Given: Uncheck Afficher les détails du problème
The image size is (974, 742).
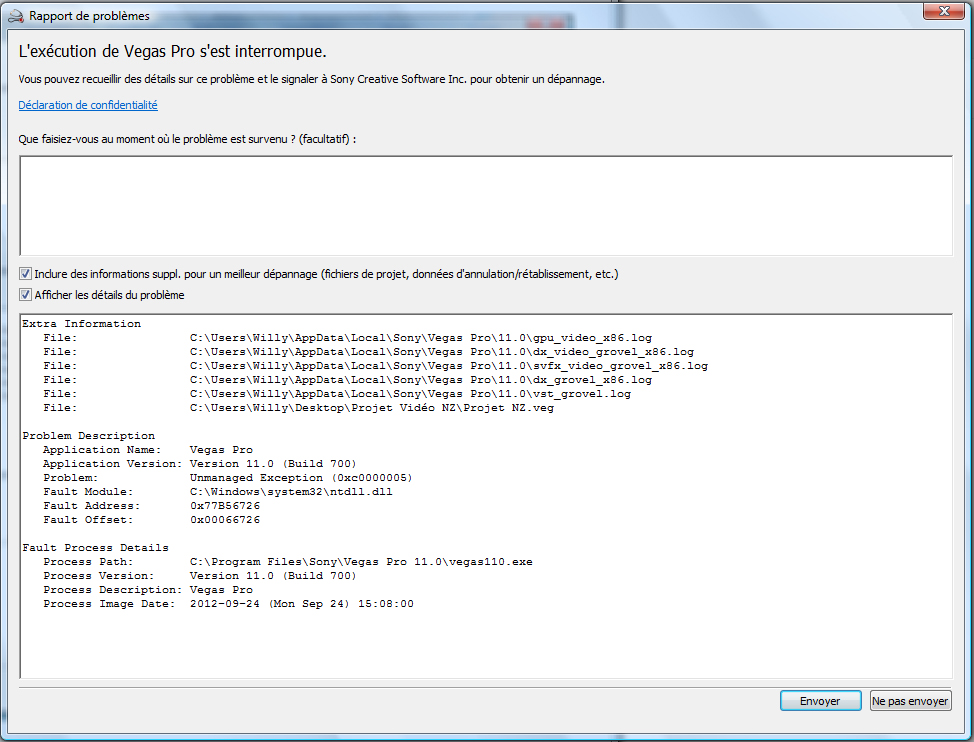Looking at the screenshot, I should [25, 295].
